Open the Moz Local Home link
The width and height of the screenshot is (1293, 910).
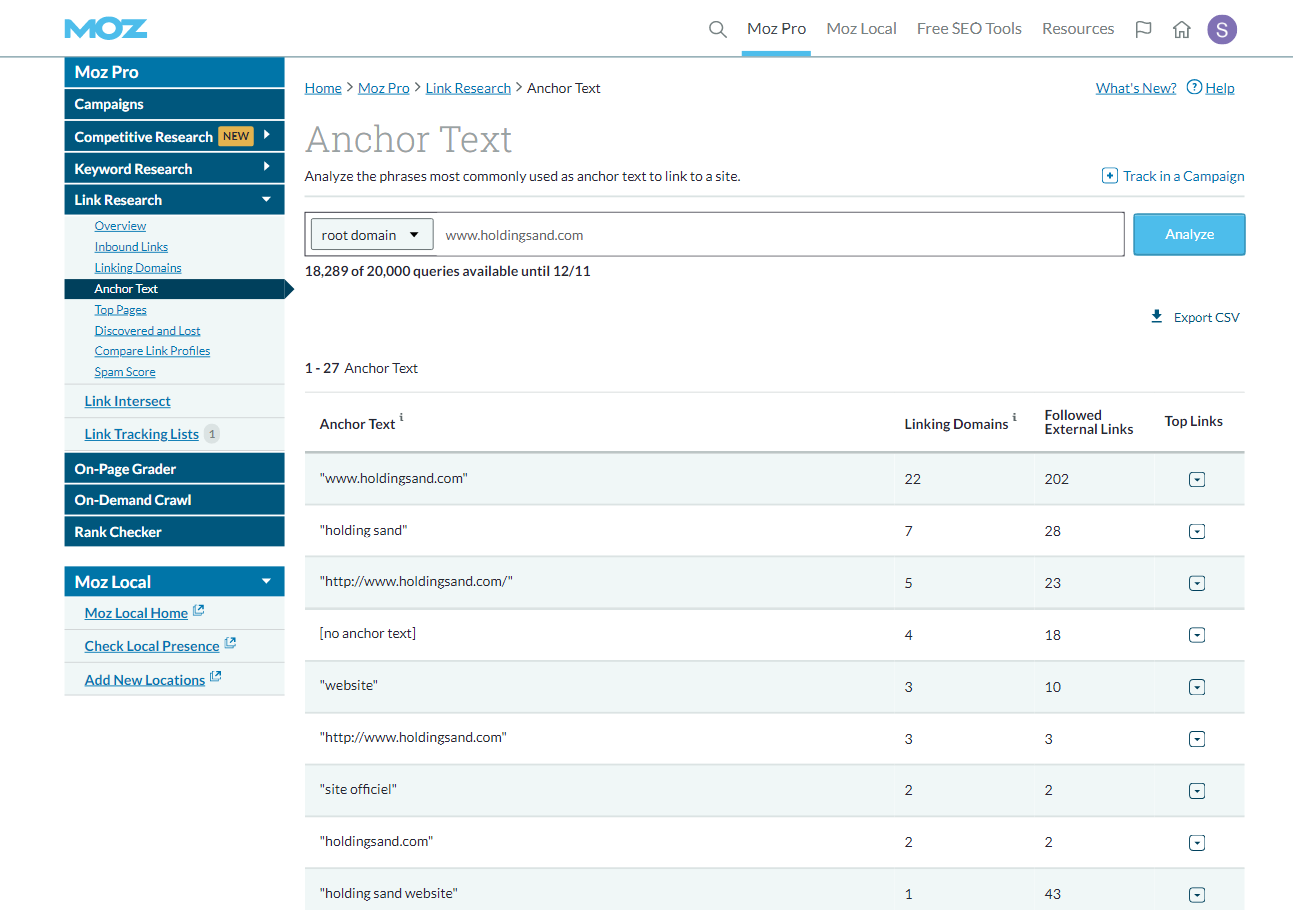(x=136, y=613)
